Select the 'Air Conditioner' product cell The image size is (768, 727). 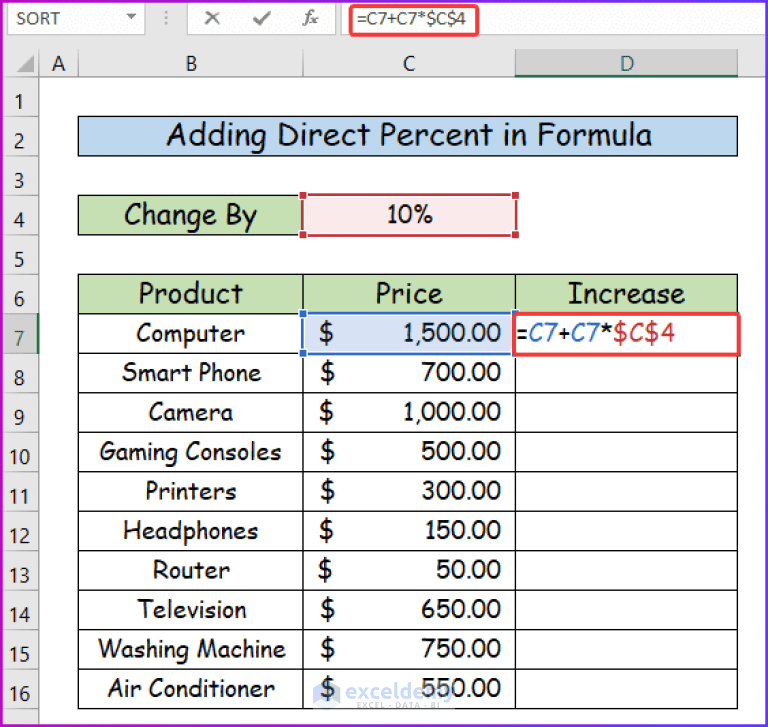(191, 689)
